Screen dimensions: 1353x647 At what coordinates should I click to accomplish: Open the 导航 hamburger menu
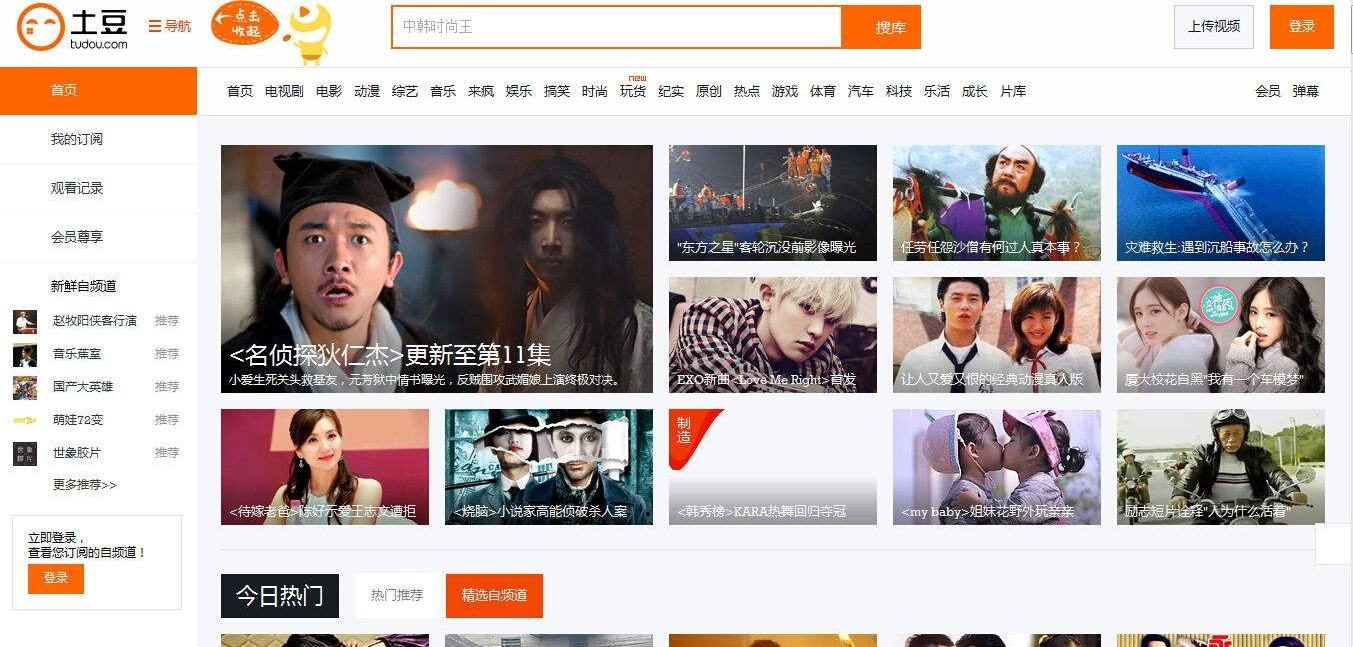click(x=169, y=26)
